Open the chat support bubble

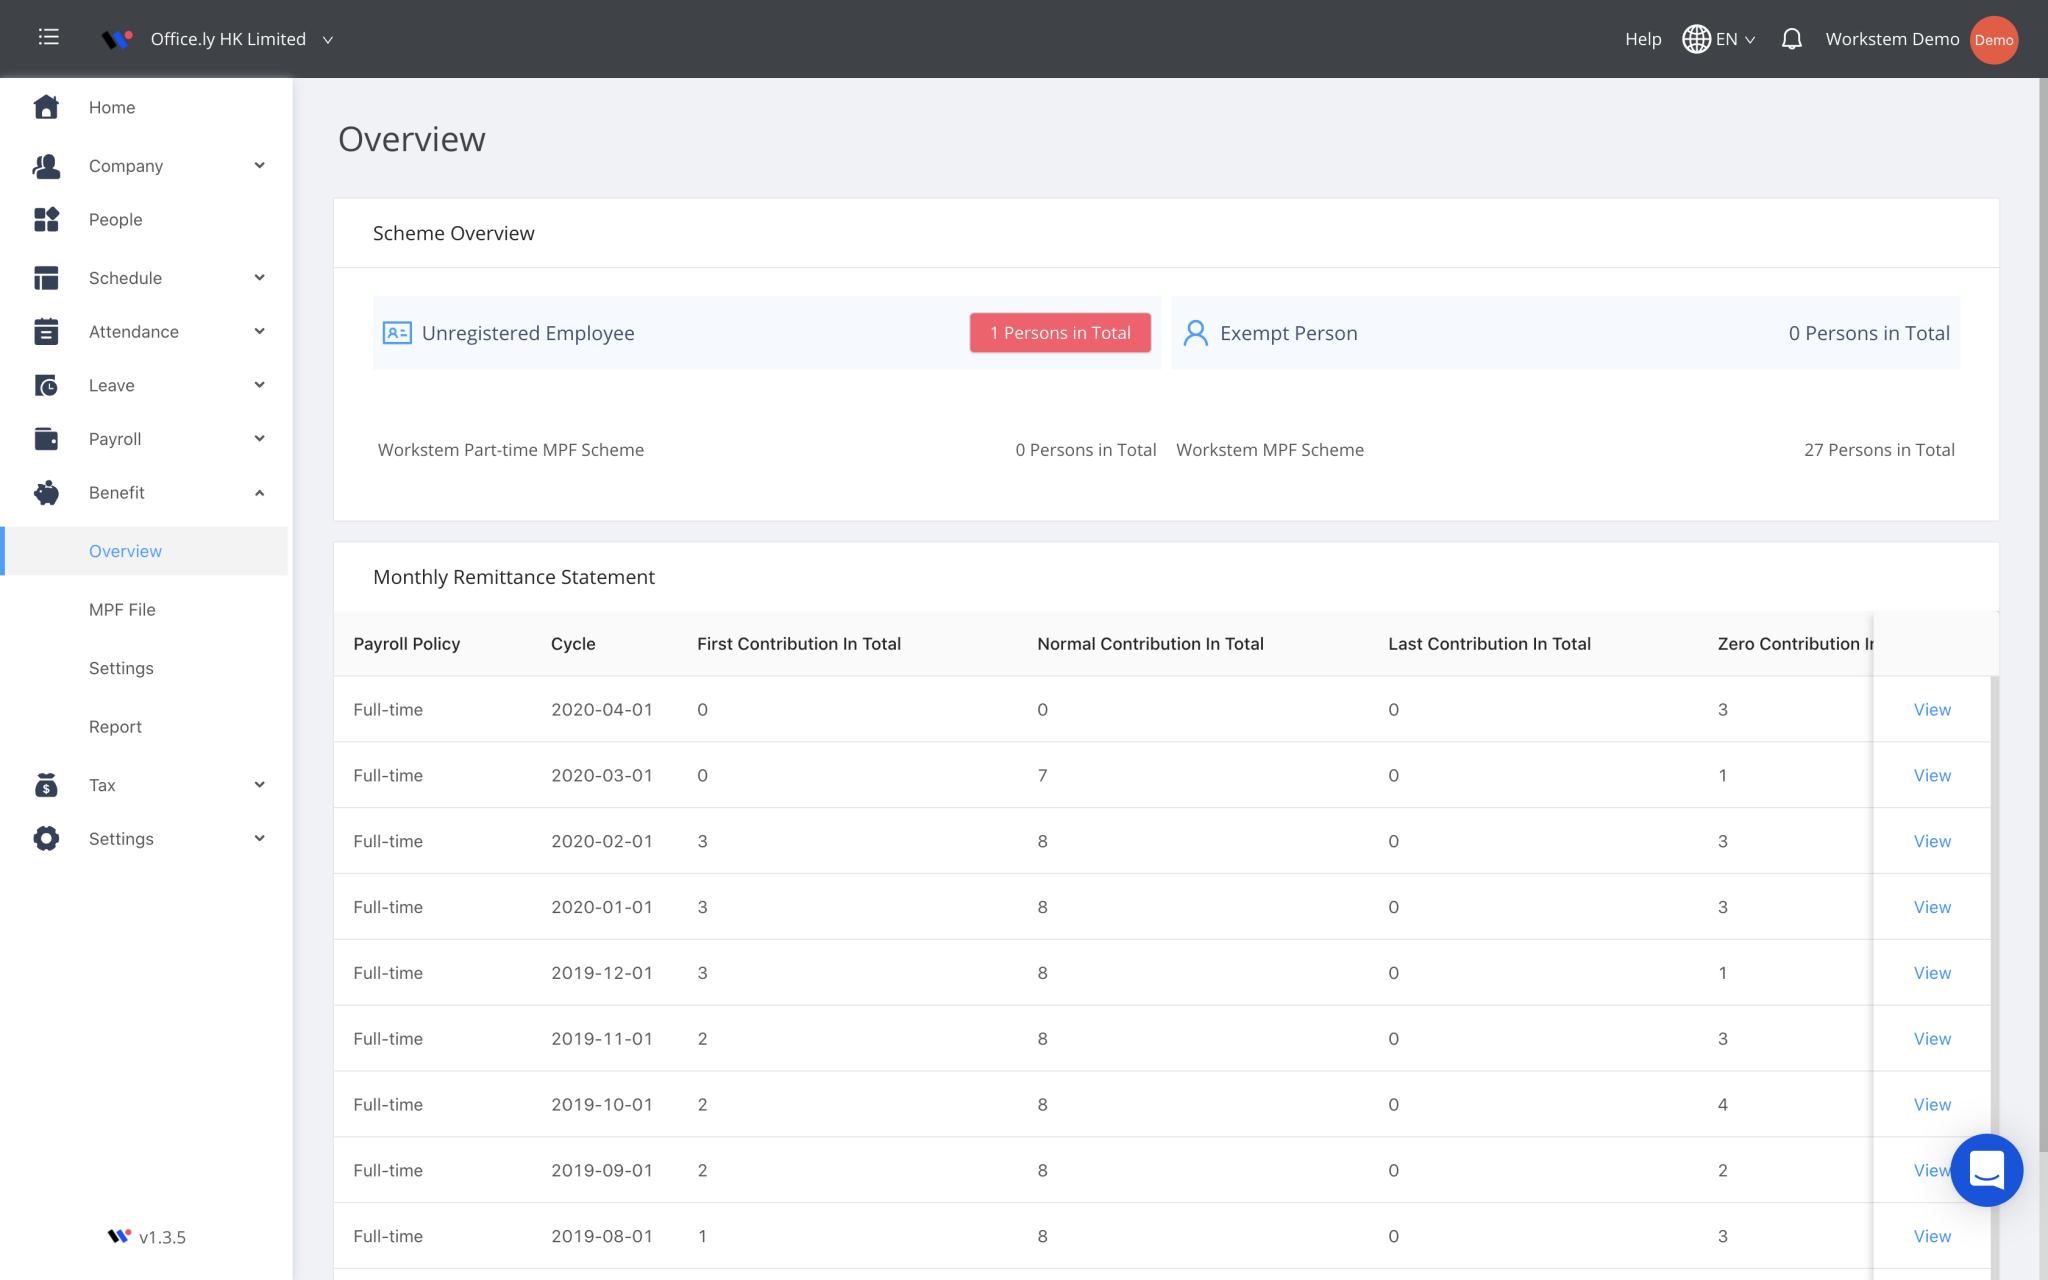coord(1985,1169)
